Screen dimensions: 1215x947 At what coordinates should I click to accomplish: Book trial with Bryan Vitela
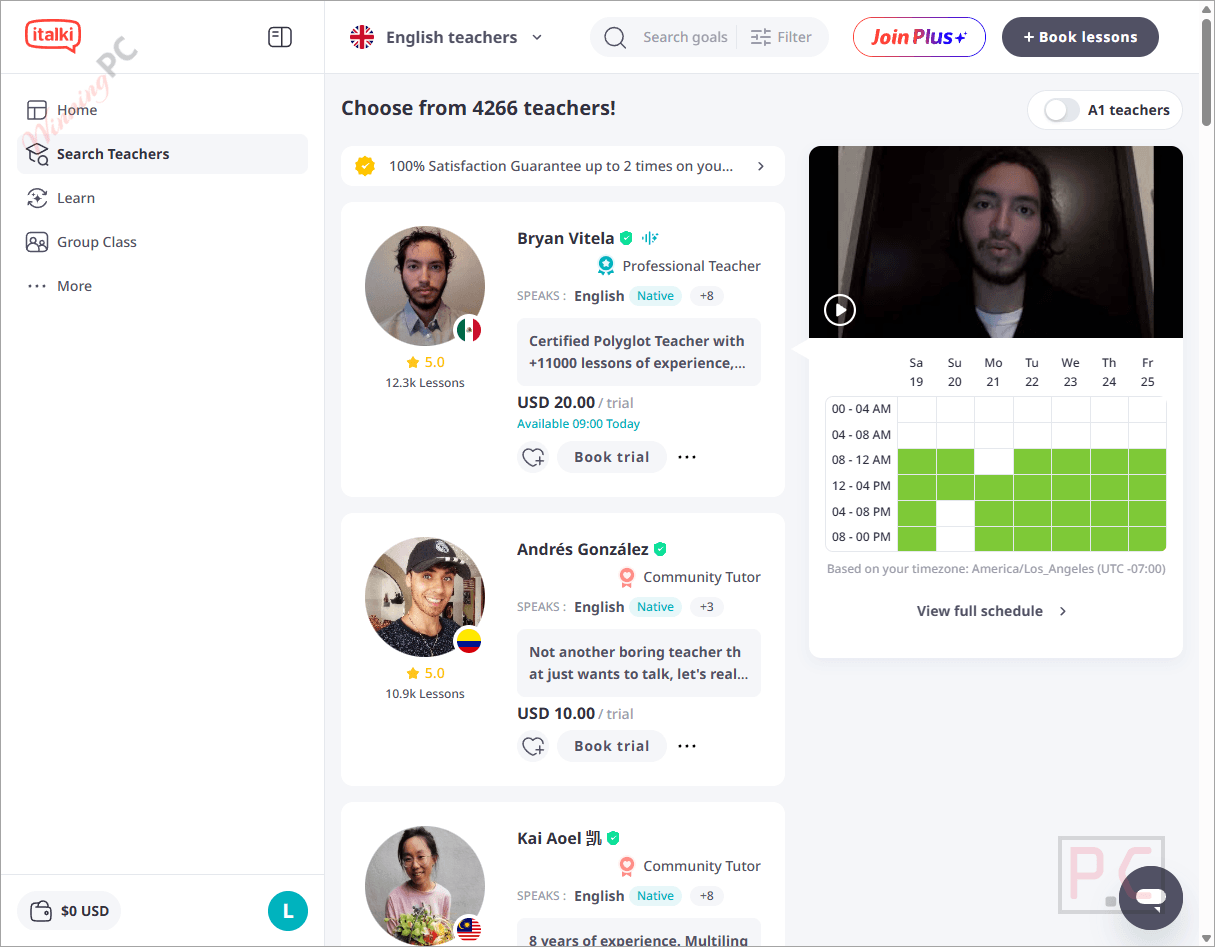612,457
